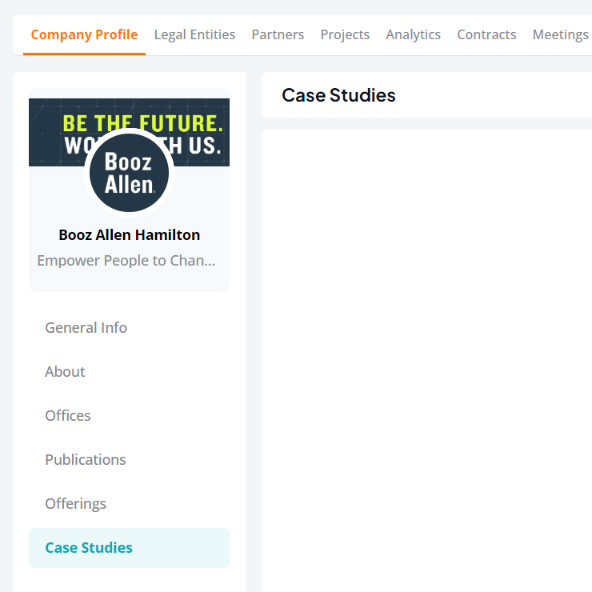This screenshot has height=592, width=592.
Task: View the Analytics tab
Action: pyautogui.click(x=413, y=35)
